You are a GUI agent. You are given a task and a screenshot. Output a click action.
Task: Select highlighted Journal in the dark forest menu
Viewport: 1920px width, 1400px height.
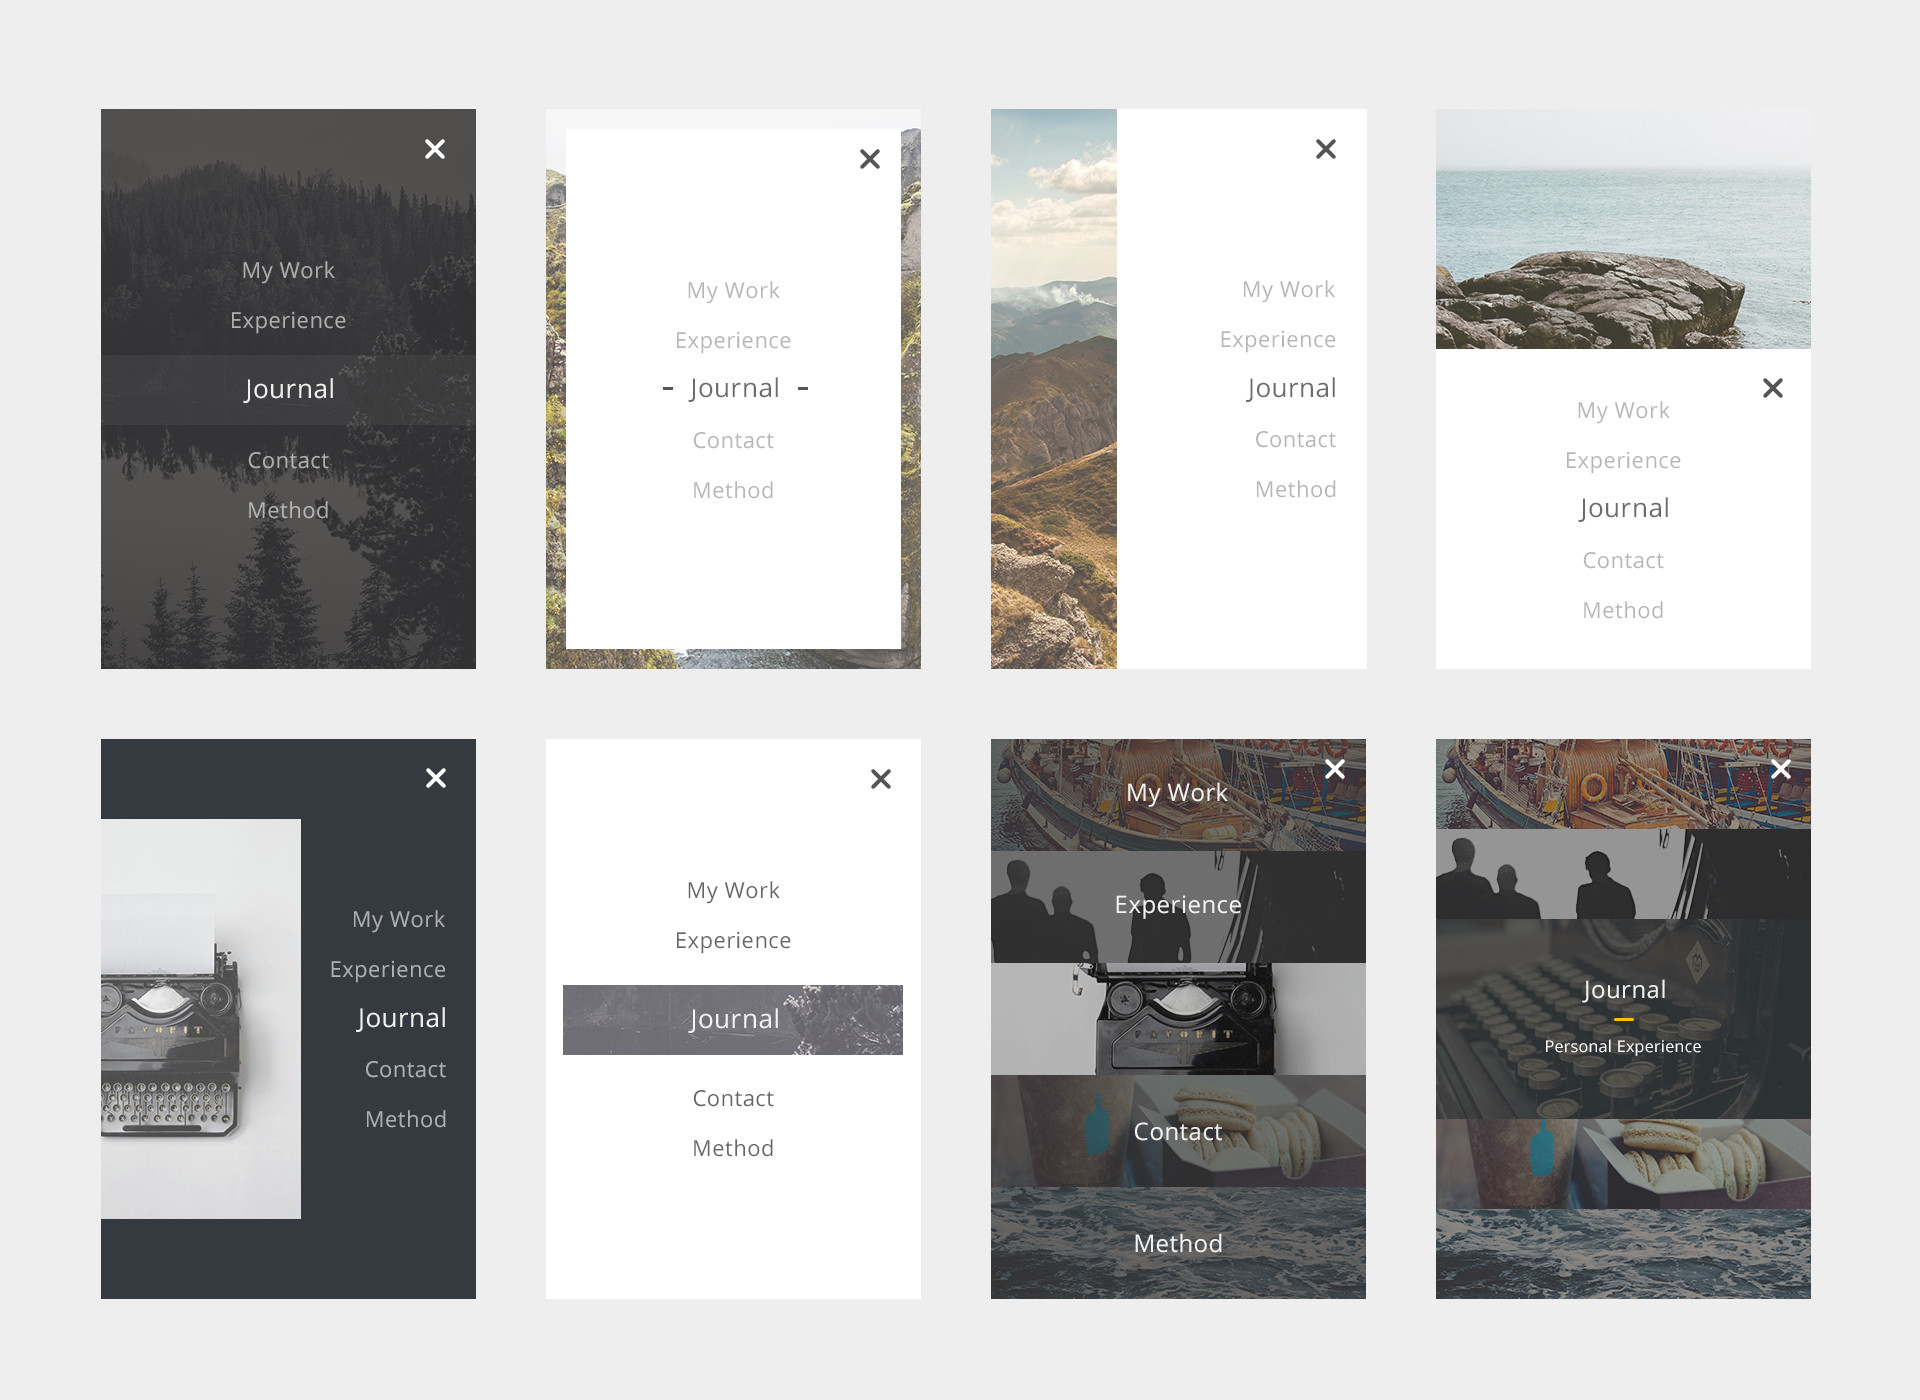[289, 389]
